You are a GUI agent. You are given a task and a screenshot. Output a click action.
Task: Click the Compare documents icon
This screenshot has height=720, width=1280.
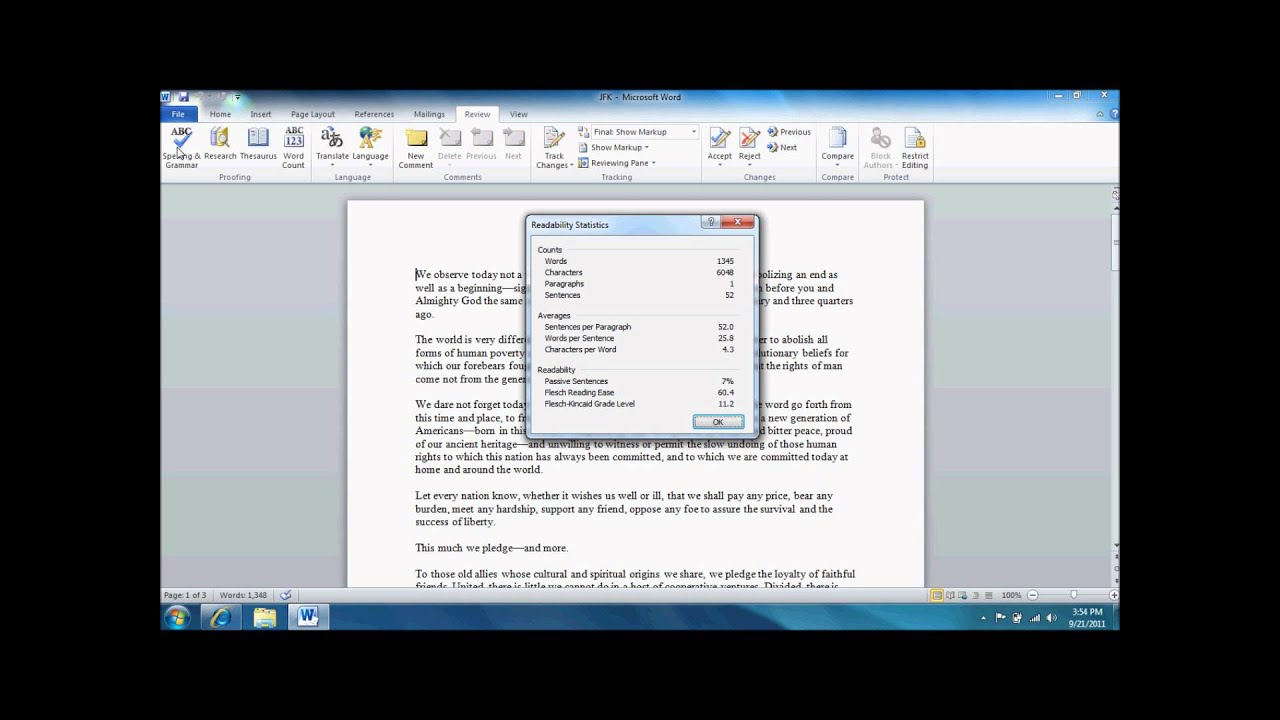pyautogui.click(x=838, y=137)
